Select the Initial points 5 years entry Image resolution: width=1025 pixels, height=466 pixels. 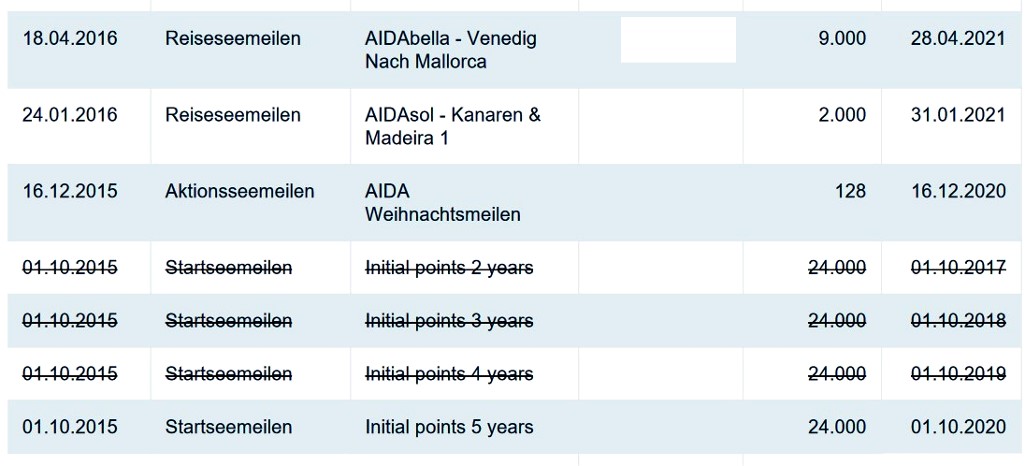pyautogui.click(x=449, y=427)
